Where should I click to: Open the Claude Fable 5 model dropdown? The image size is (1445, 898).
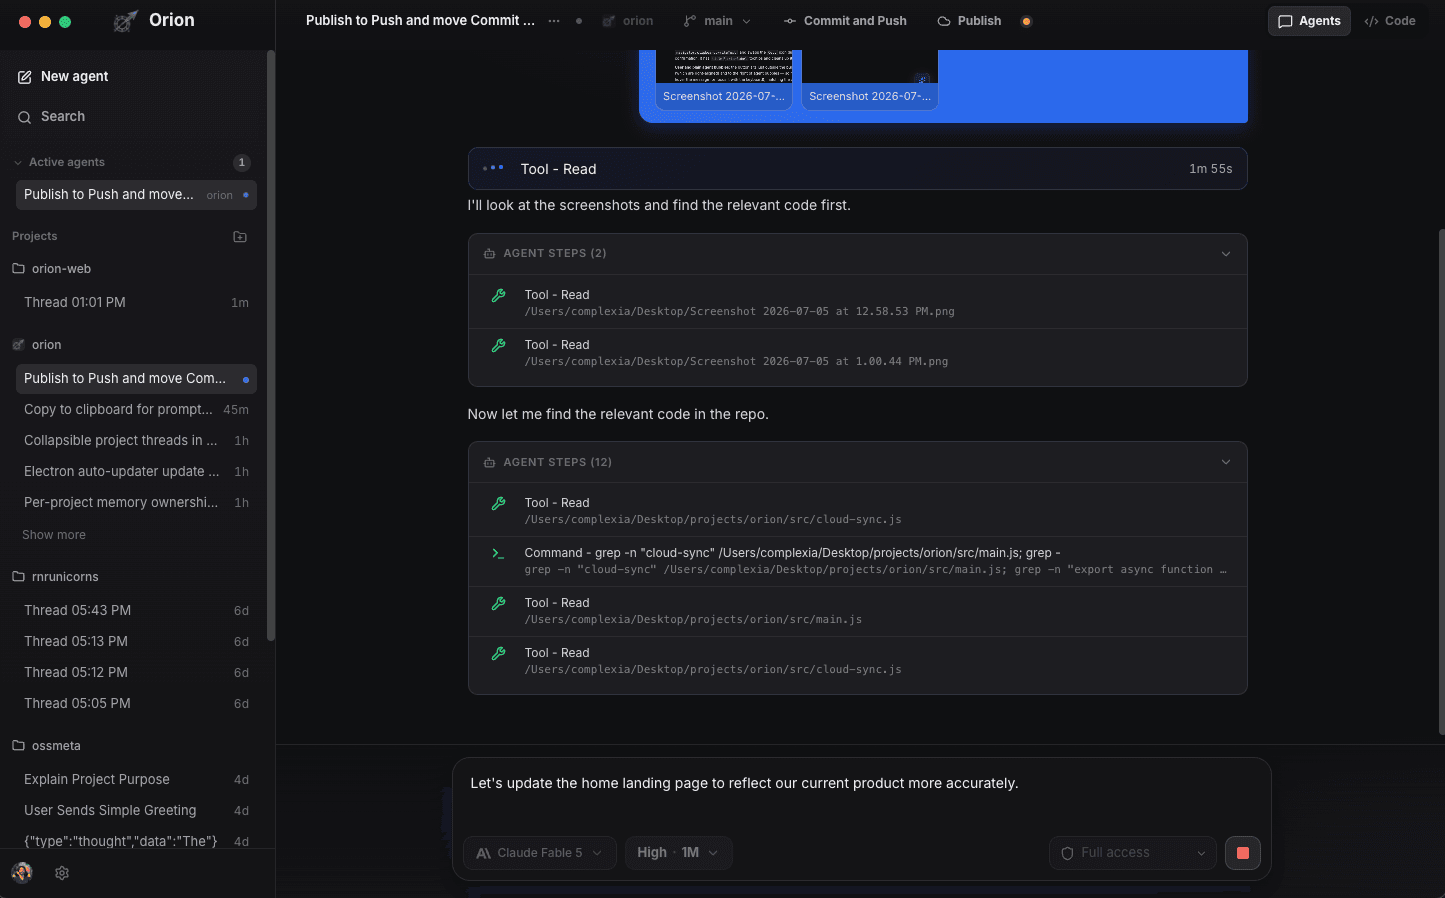pyautogui.click(x=540, y=853)
